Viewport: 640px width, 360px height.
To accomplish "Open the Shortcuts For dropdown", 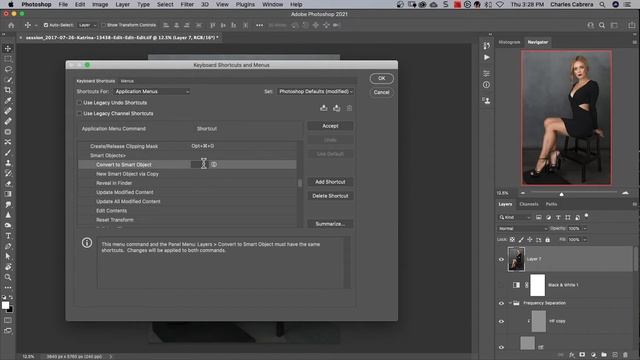I will tap(151, 91).
